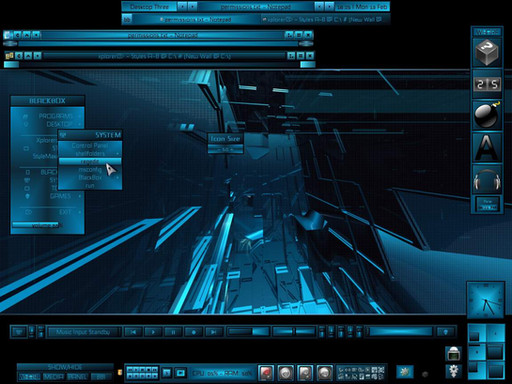This screenshot has height=384, width=512.
Task: Open the large letter A font icon
Action: [x=487, y=147]
